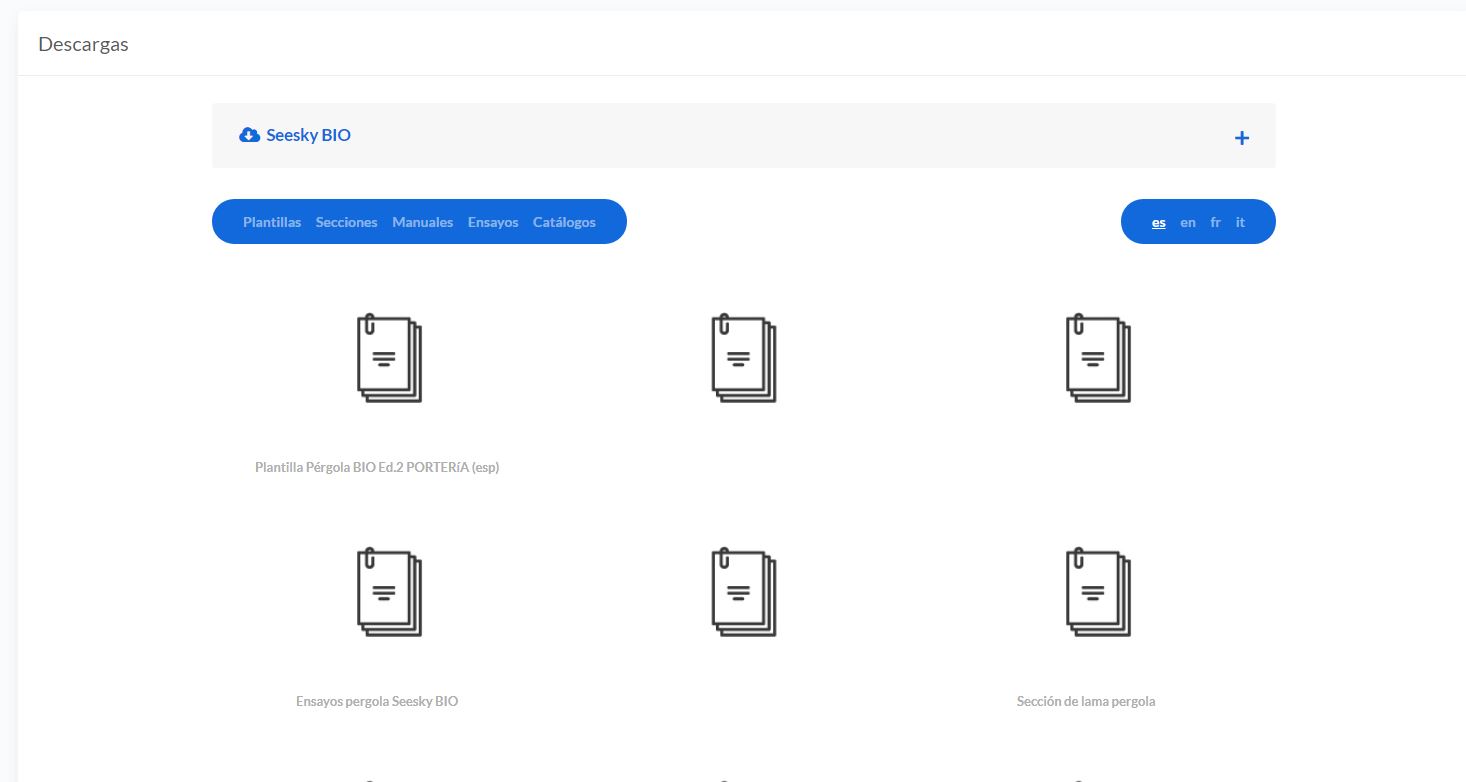
Task: Open document icon above Ensayos pergola Seesky BIO
Action: pyautogui.click(x=389, y=592)
